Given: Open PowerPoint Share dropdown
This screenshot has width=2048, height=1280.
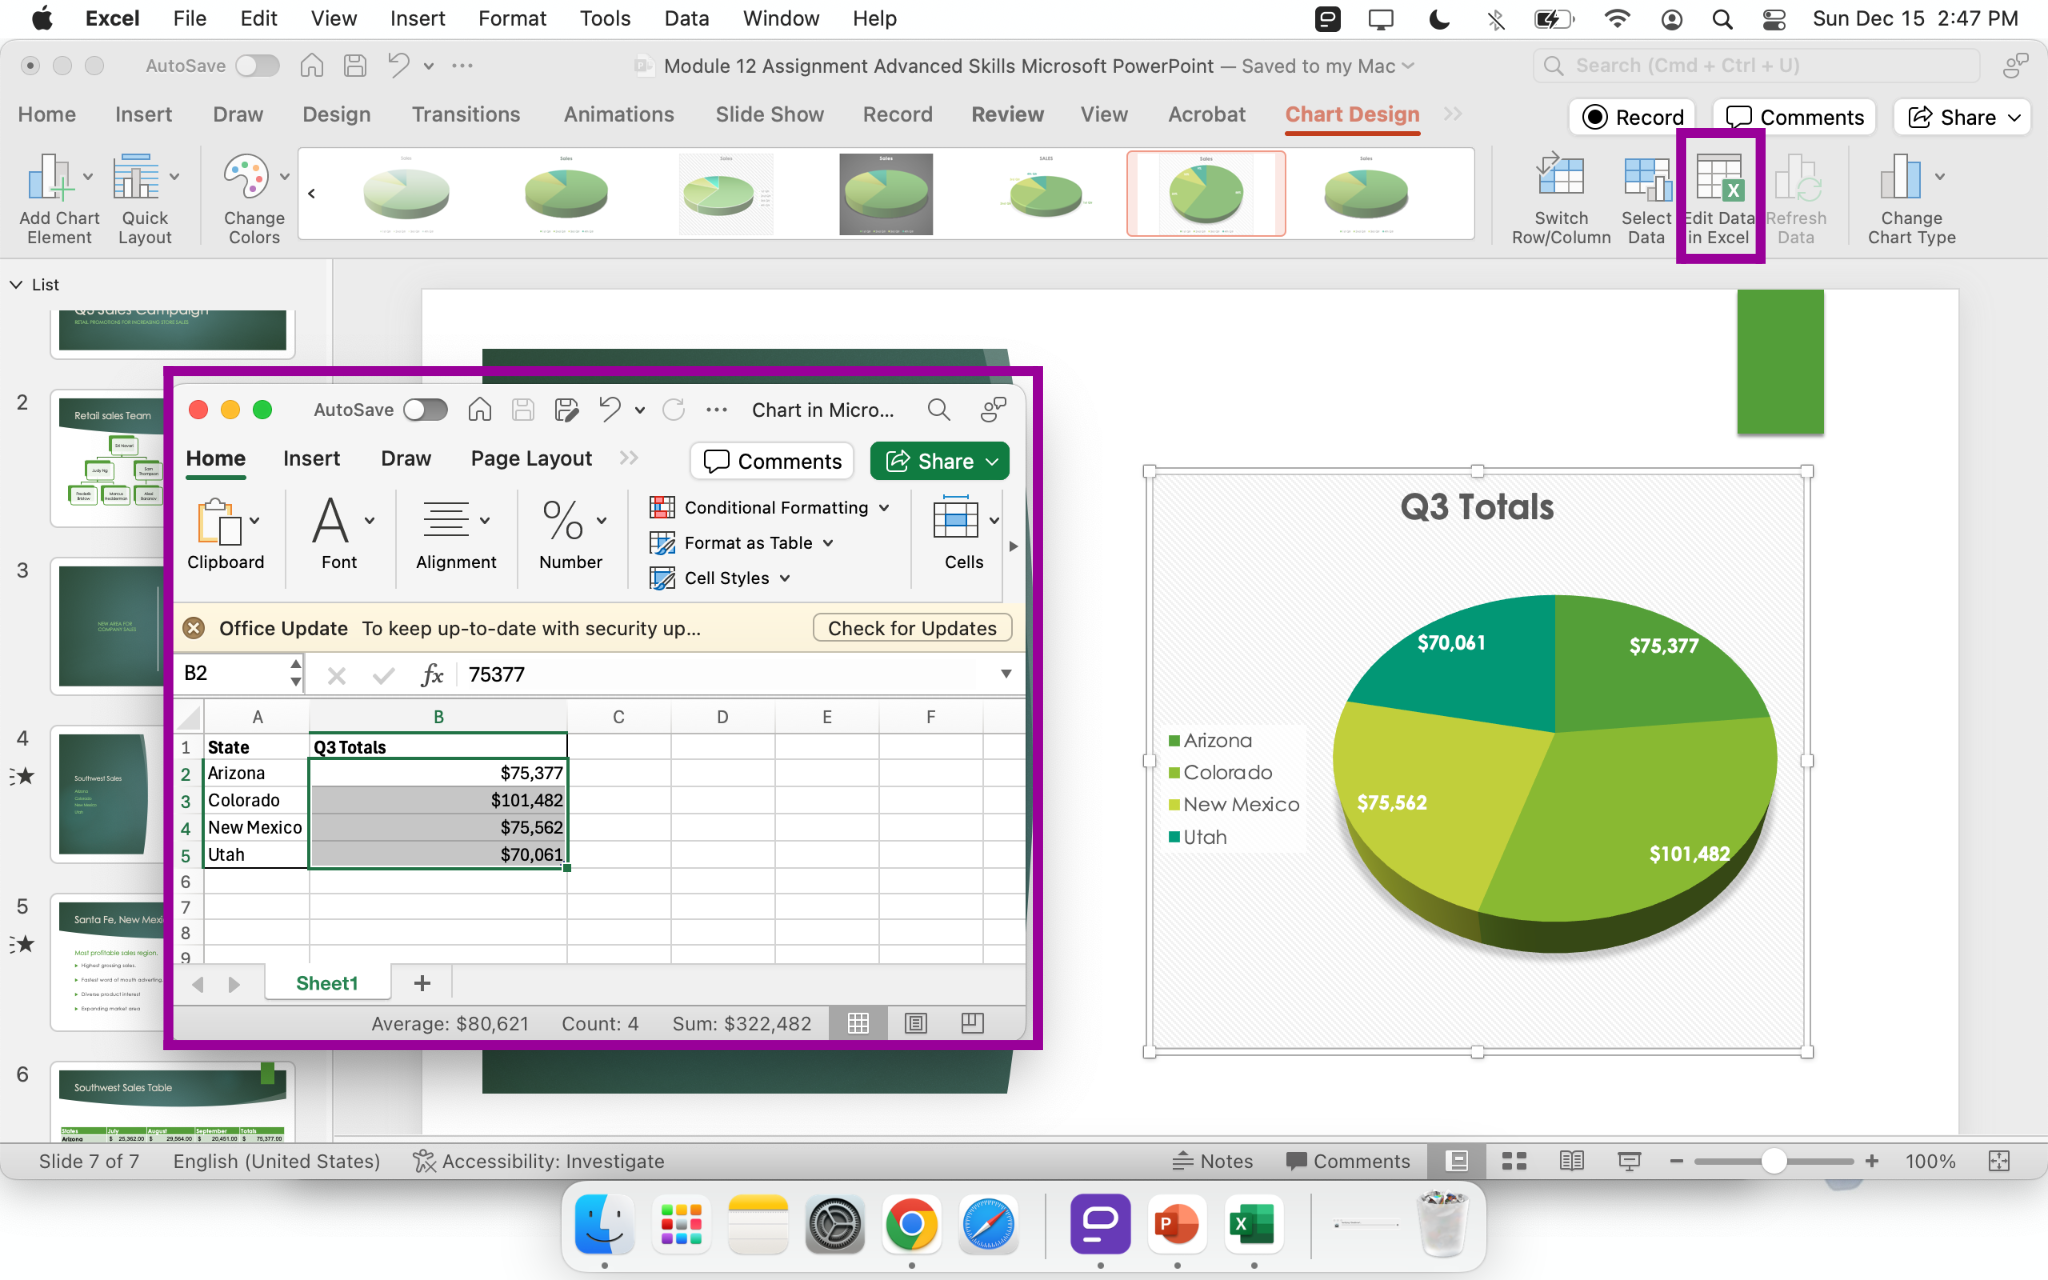Looking at the screenshot, I should pyautogui.click(x=1964, y=117).
